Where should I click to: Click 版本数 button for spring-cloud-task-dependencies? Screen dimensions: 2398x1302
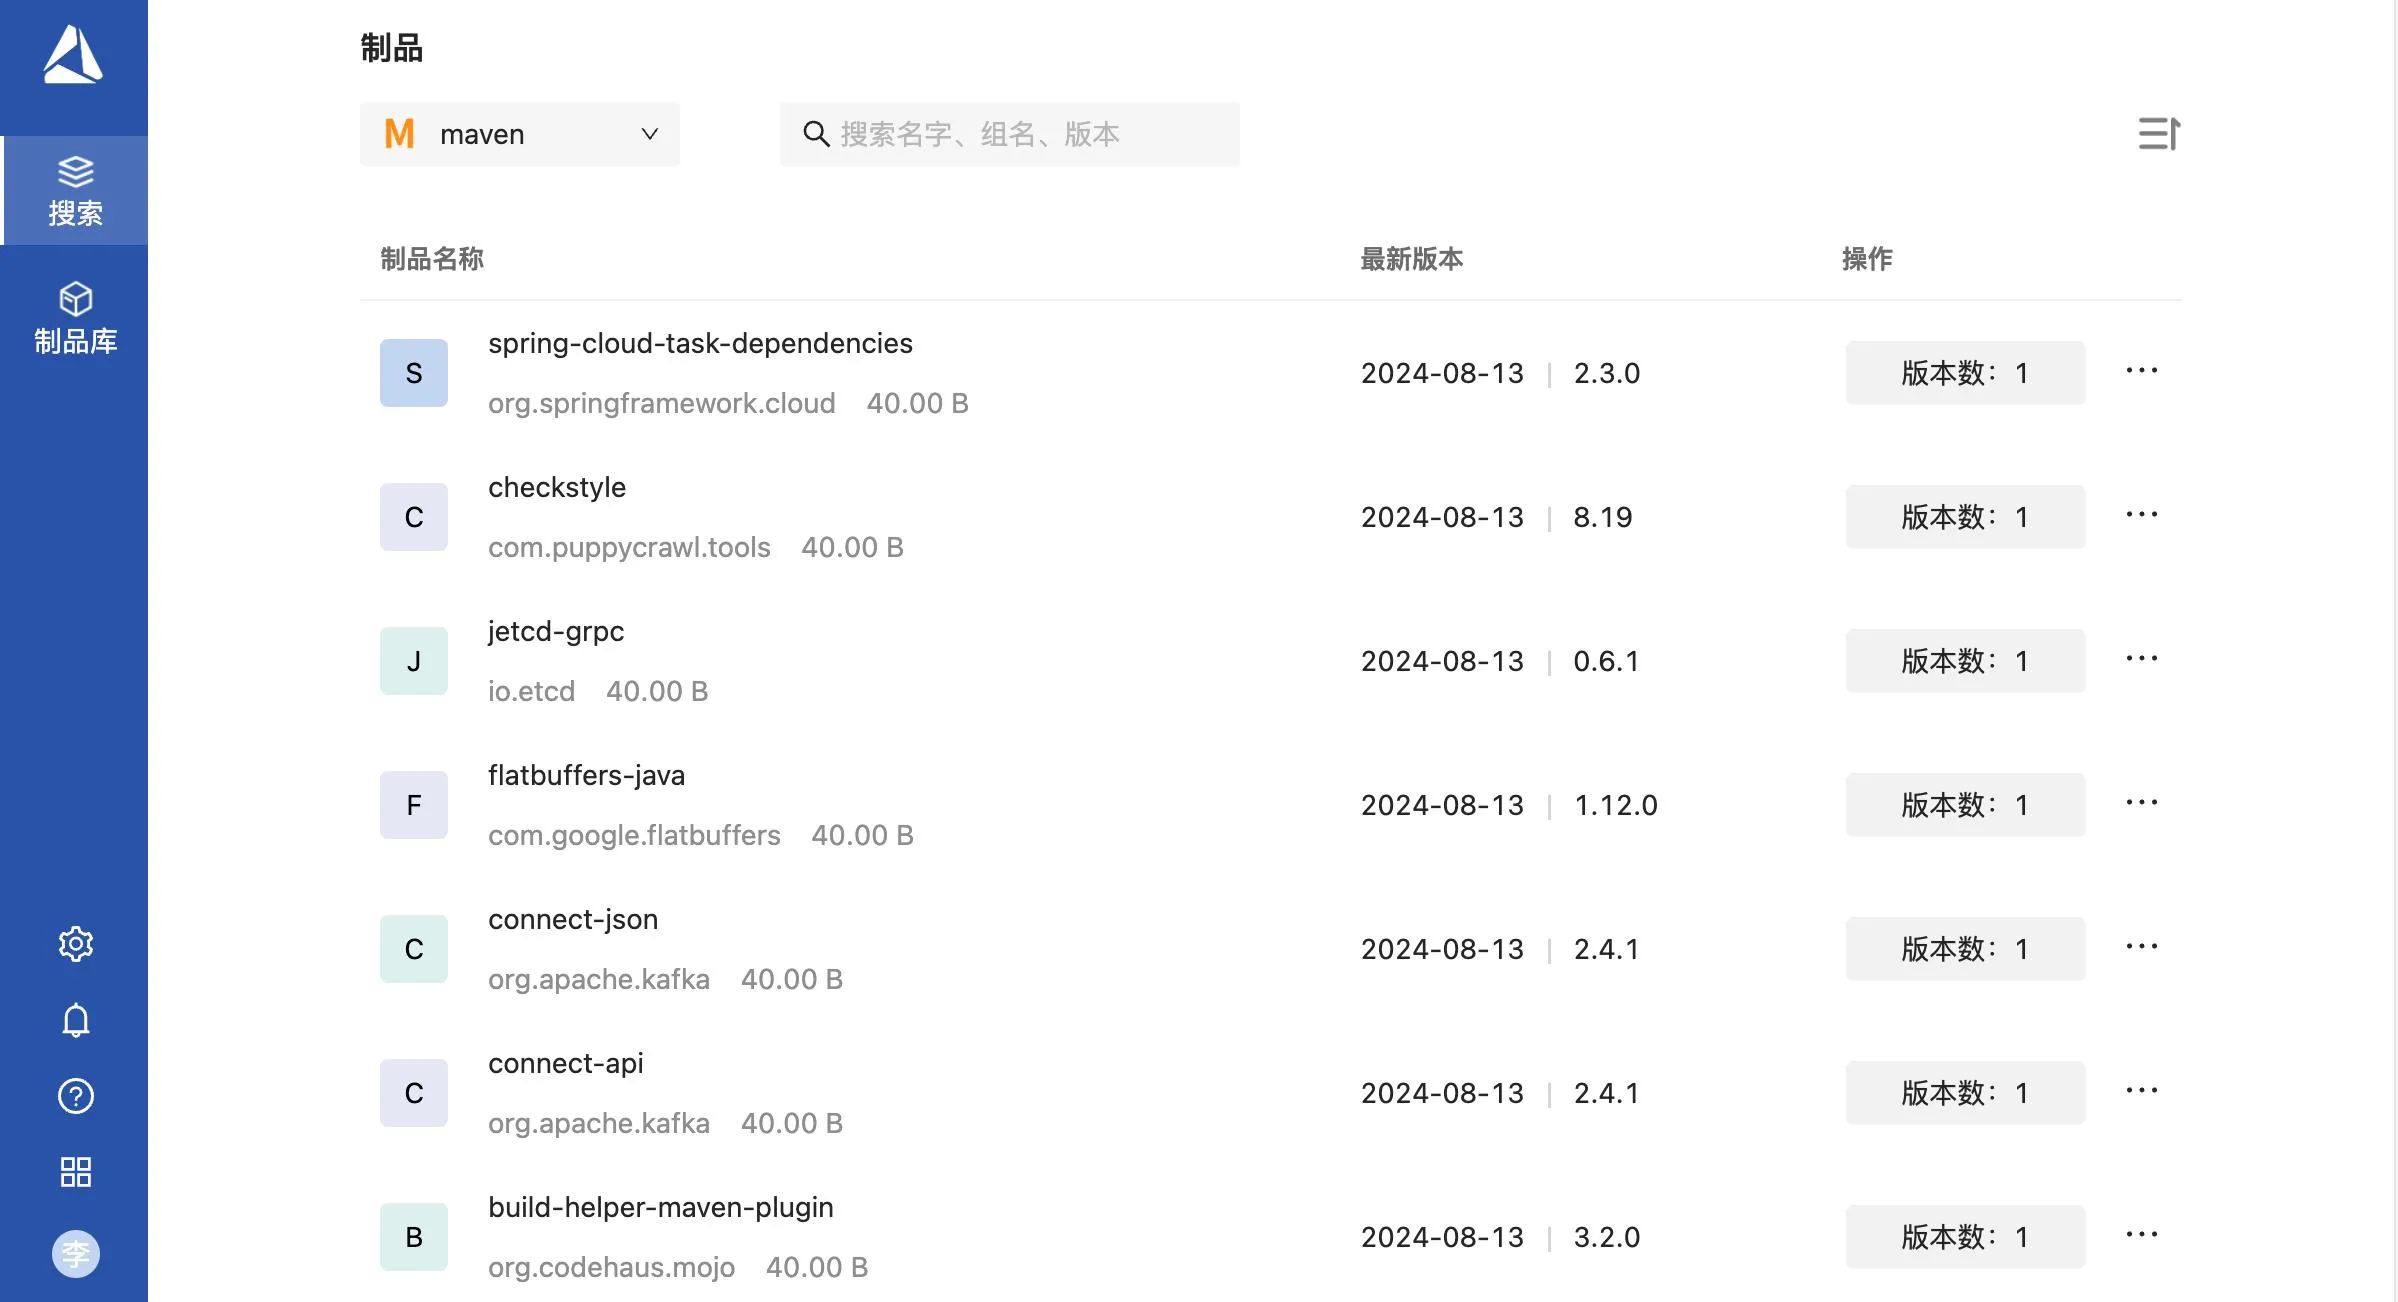(1966, 373)
